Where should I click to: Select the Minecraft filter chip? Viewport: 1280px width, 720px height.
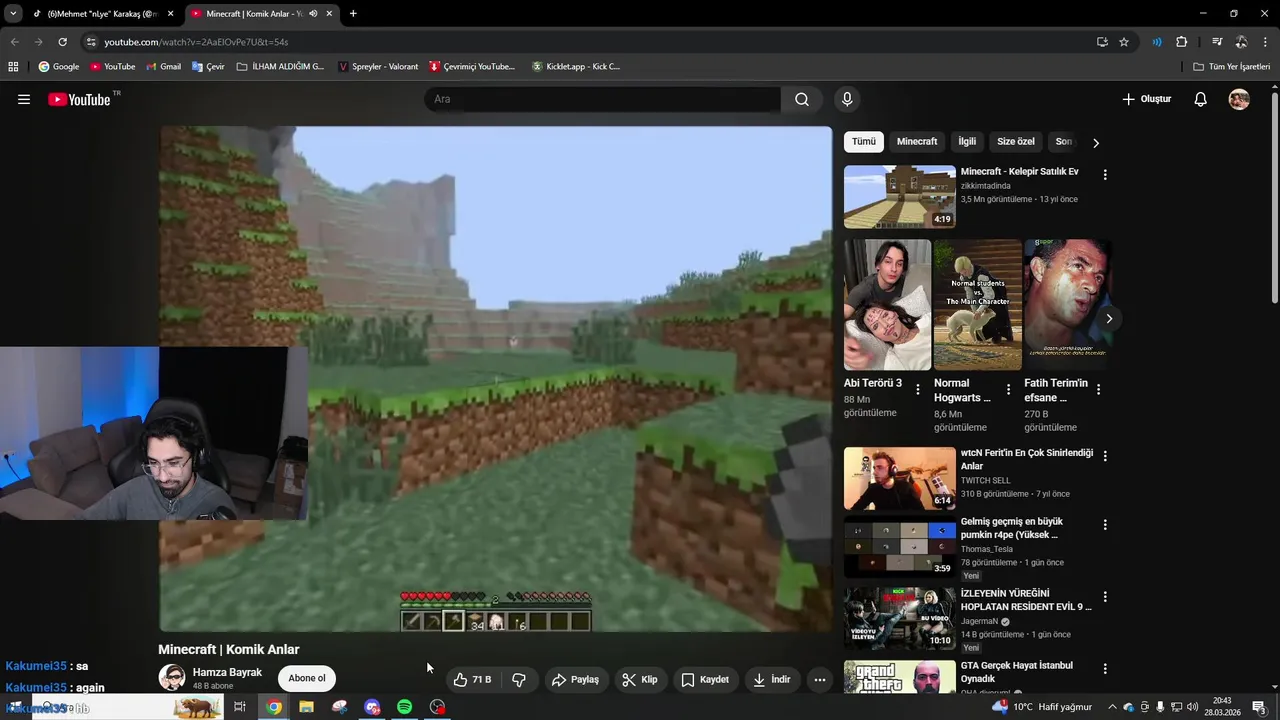[917, 142]
